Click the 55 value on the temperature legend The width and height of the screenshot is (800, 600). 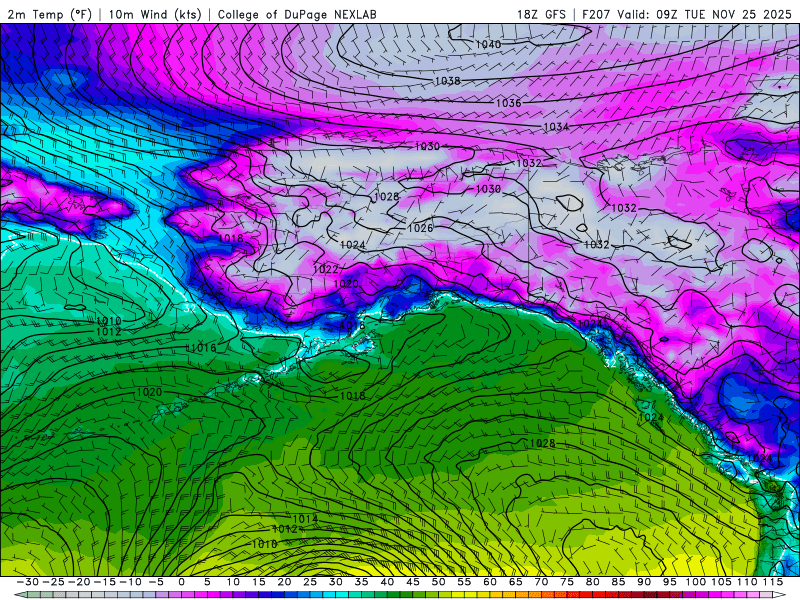click(464, 582)
